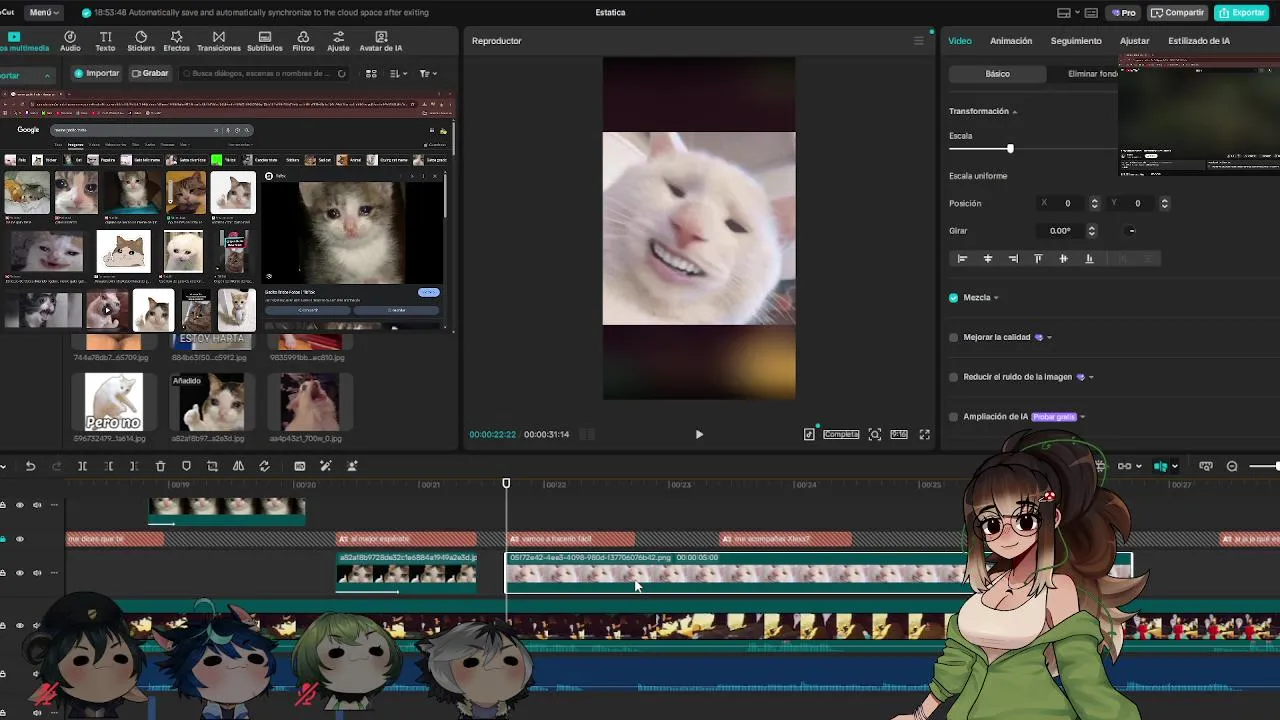Click the Exportar button
The width and height of the screenshot is (1280, 720).
click(1241, 13)
